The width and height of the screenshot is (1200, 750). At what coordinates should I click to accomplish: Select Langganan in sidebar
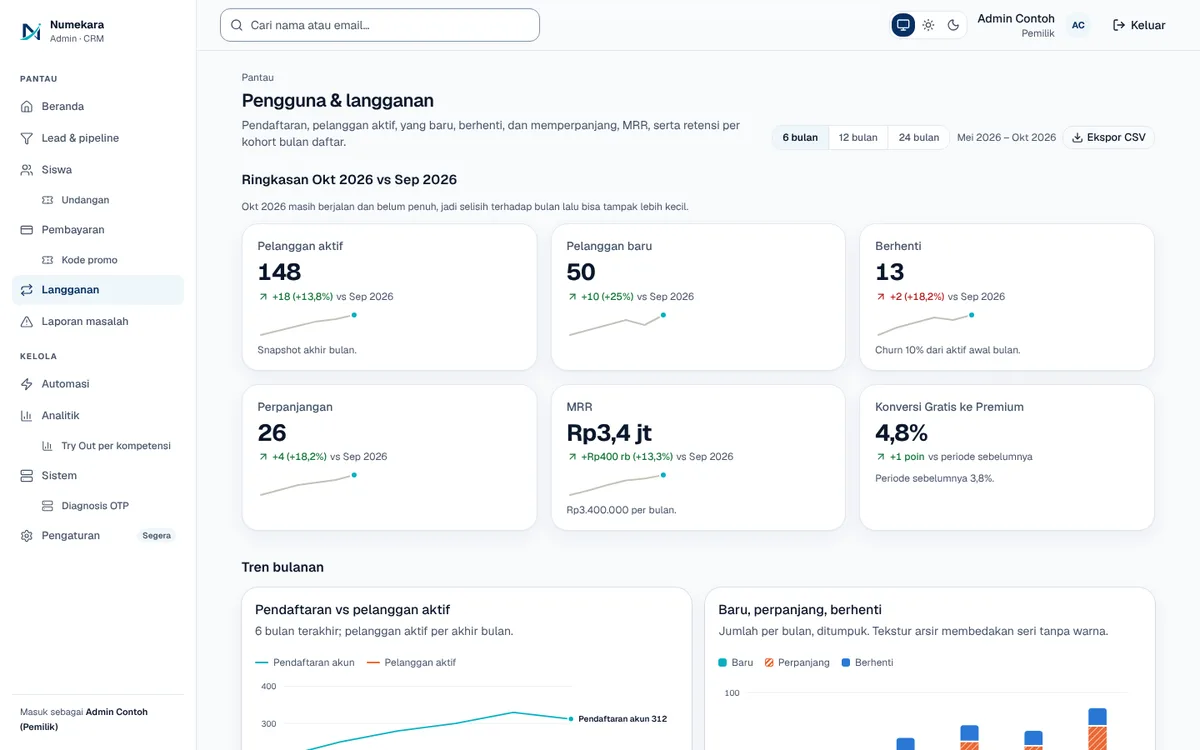(x=98, y=290)
